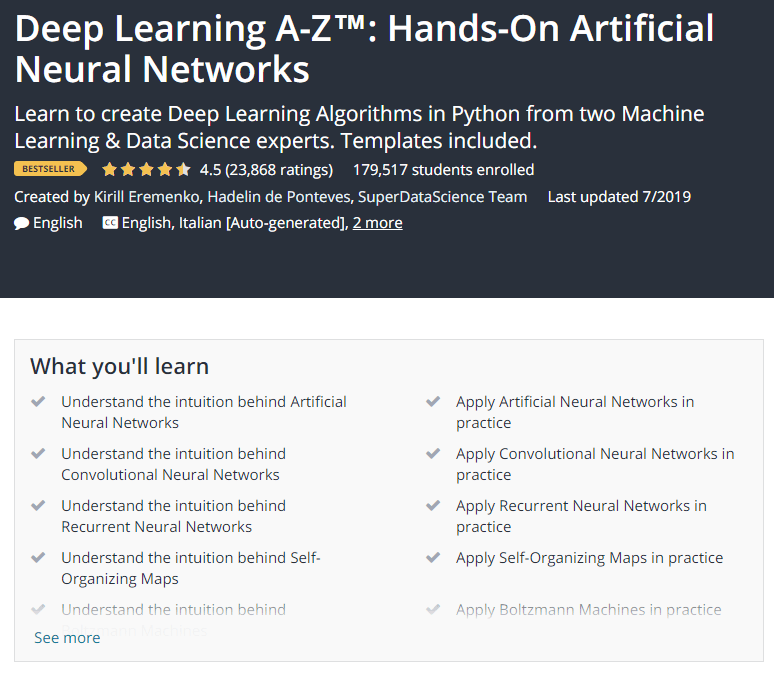The height and width of the screenshot is (677, 774).
Task: Click the closed captions CC icon
Action: (x=110, y=223)
